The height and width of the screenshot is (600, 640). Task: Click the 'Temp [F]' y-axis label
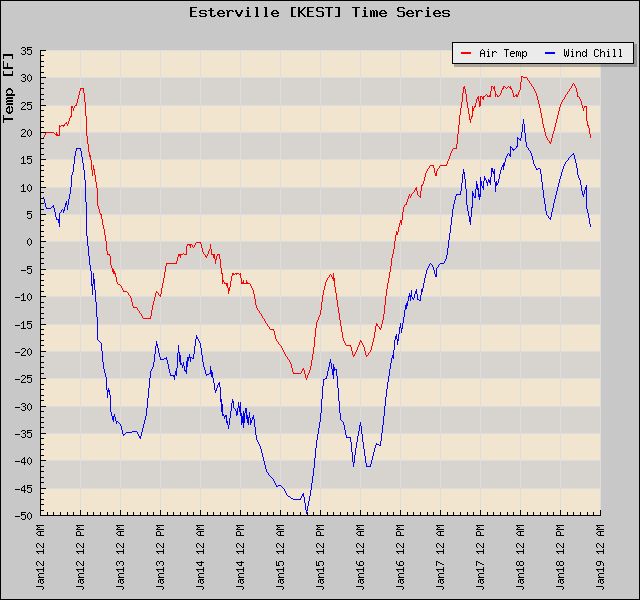pyautogui.click(x=8, y=88)
